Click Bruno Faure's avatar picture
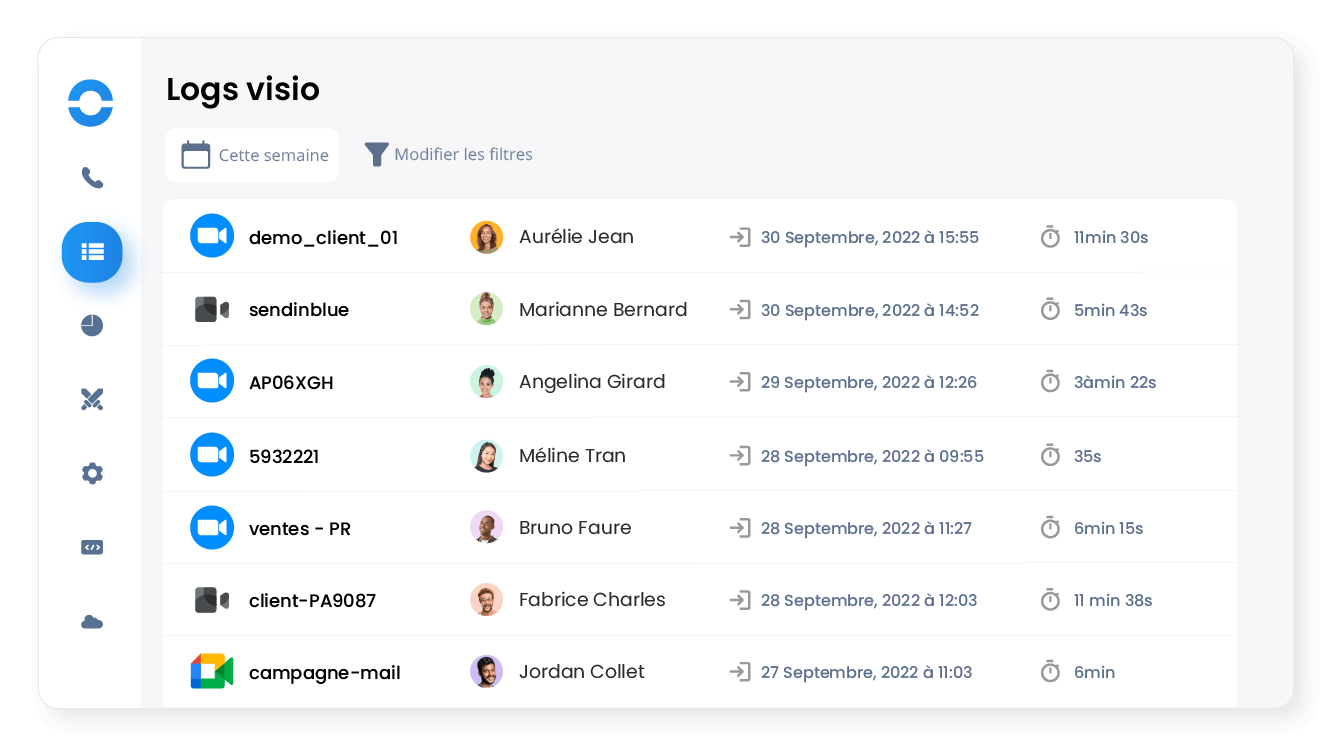This screenshot has height=746, width=1332. (486, 527)
